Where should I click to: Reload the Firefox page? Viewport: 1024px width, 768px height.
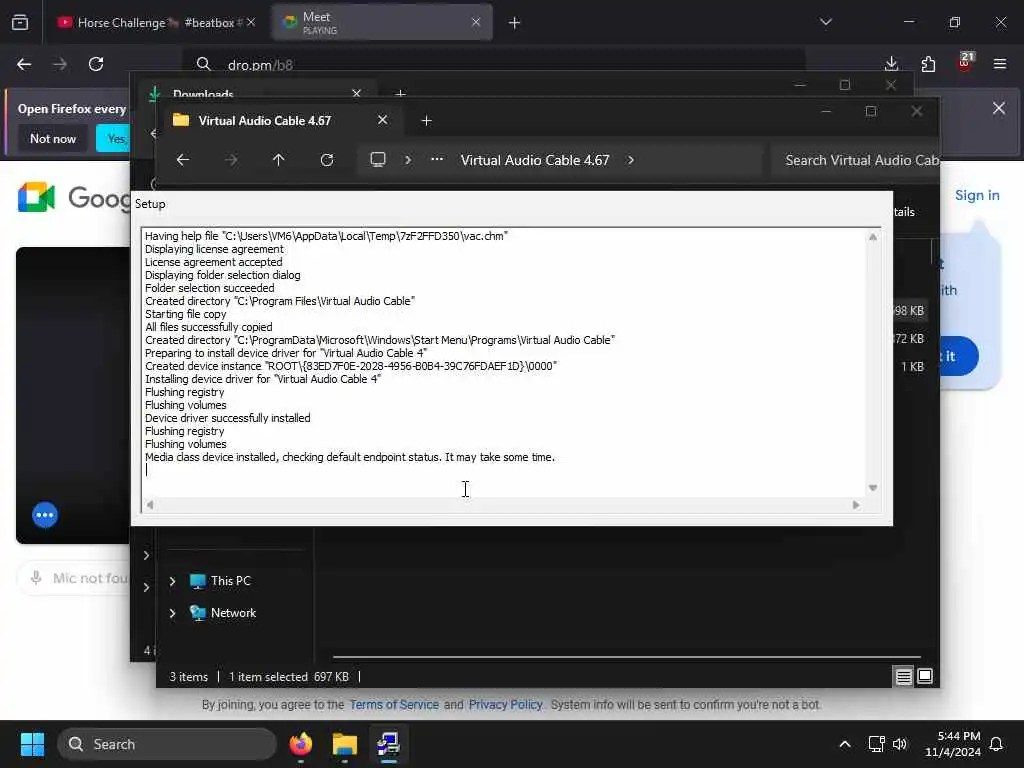tap(96, 64)
